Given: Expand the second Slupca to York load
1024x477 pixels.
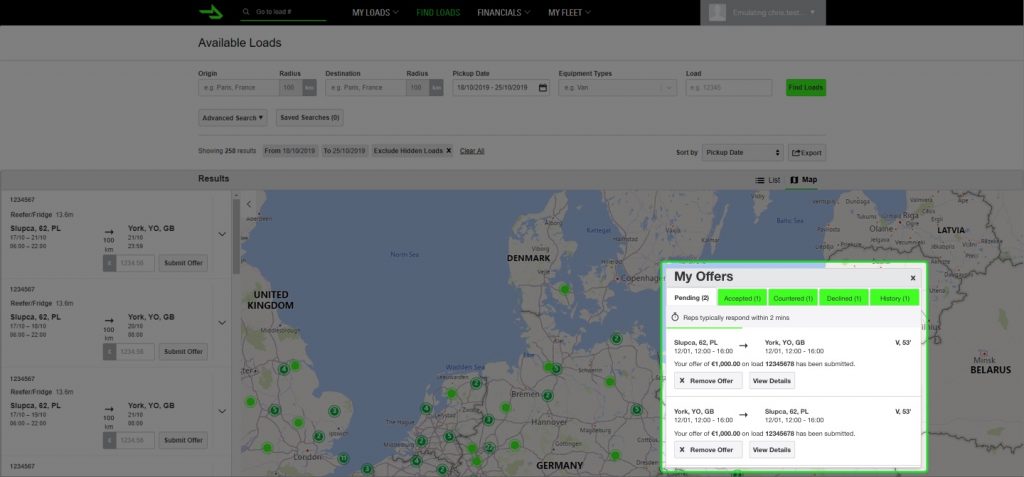Looking at the screenshot, I should click(x=222, y=322).
